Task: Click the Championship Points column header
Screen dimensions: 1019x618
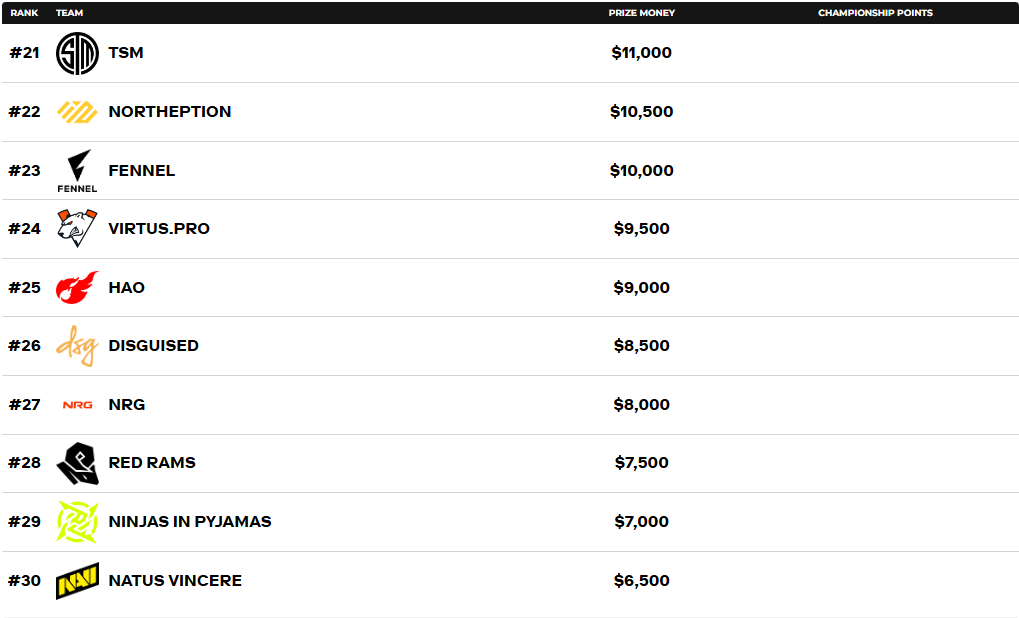Action: 875,13
